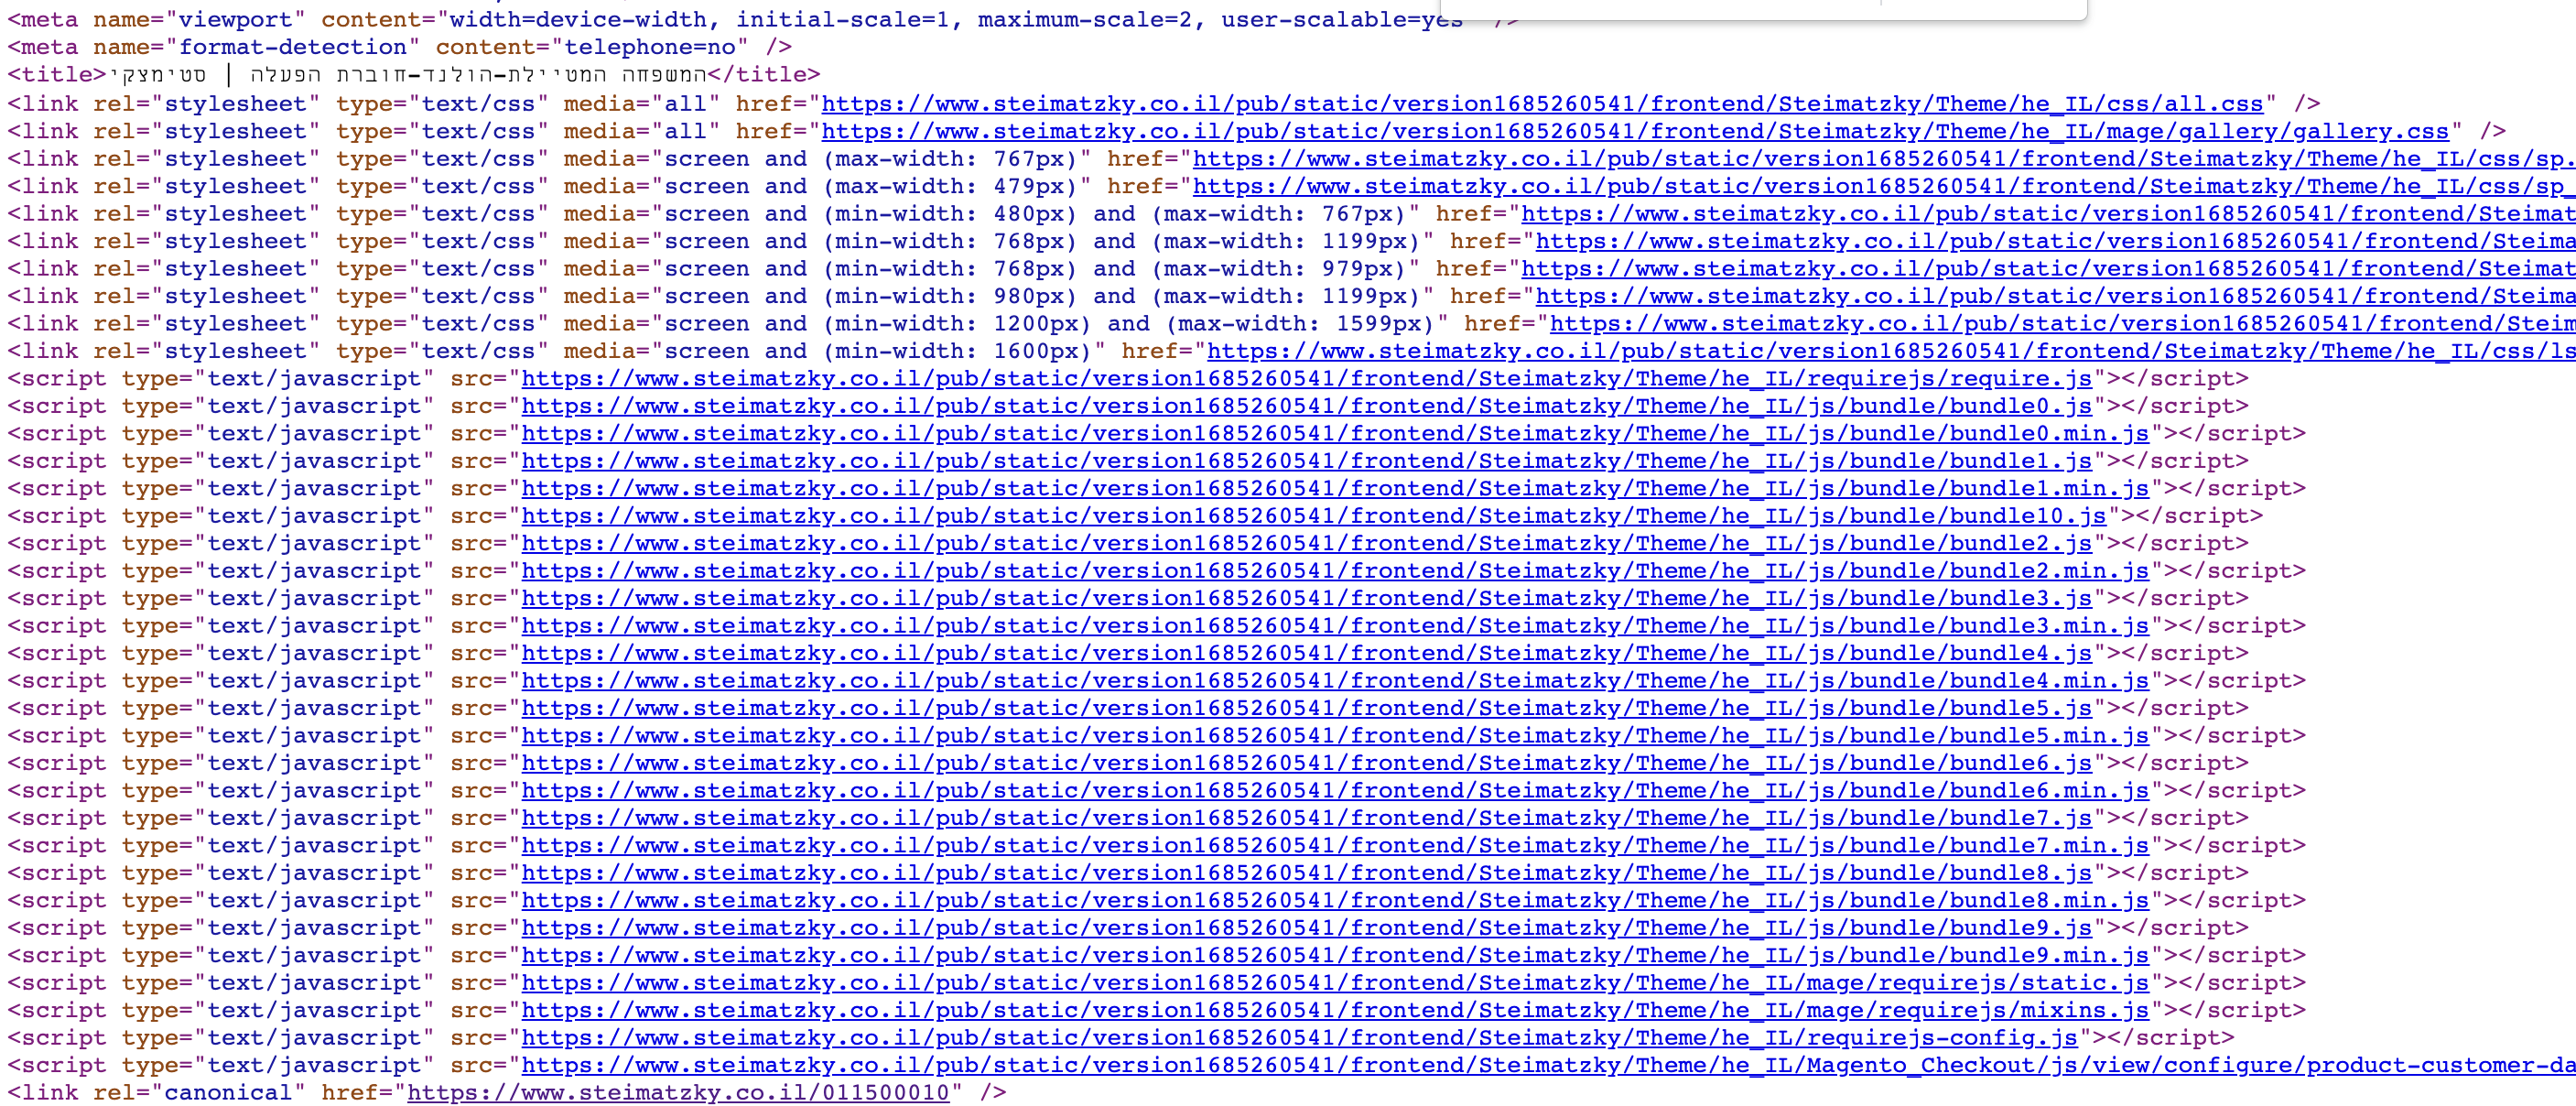The image size is (2576, 1106).
Task: Open the gallery.css stylesheet link
Action: (1635, 131)
